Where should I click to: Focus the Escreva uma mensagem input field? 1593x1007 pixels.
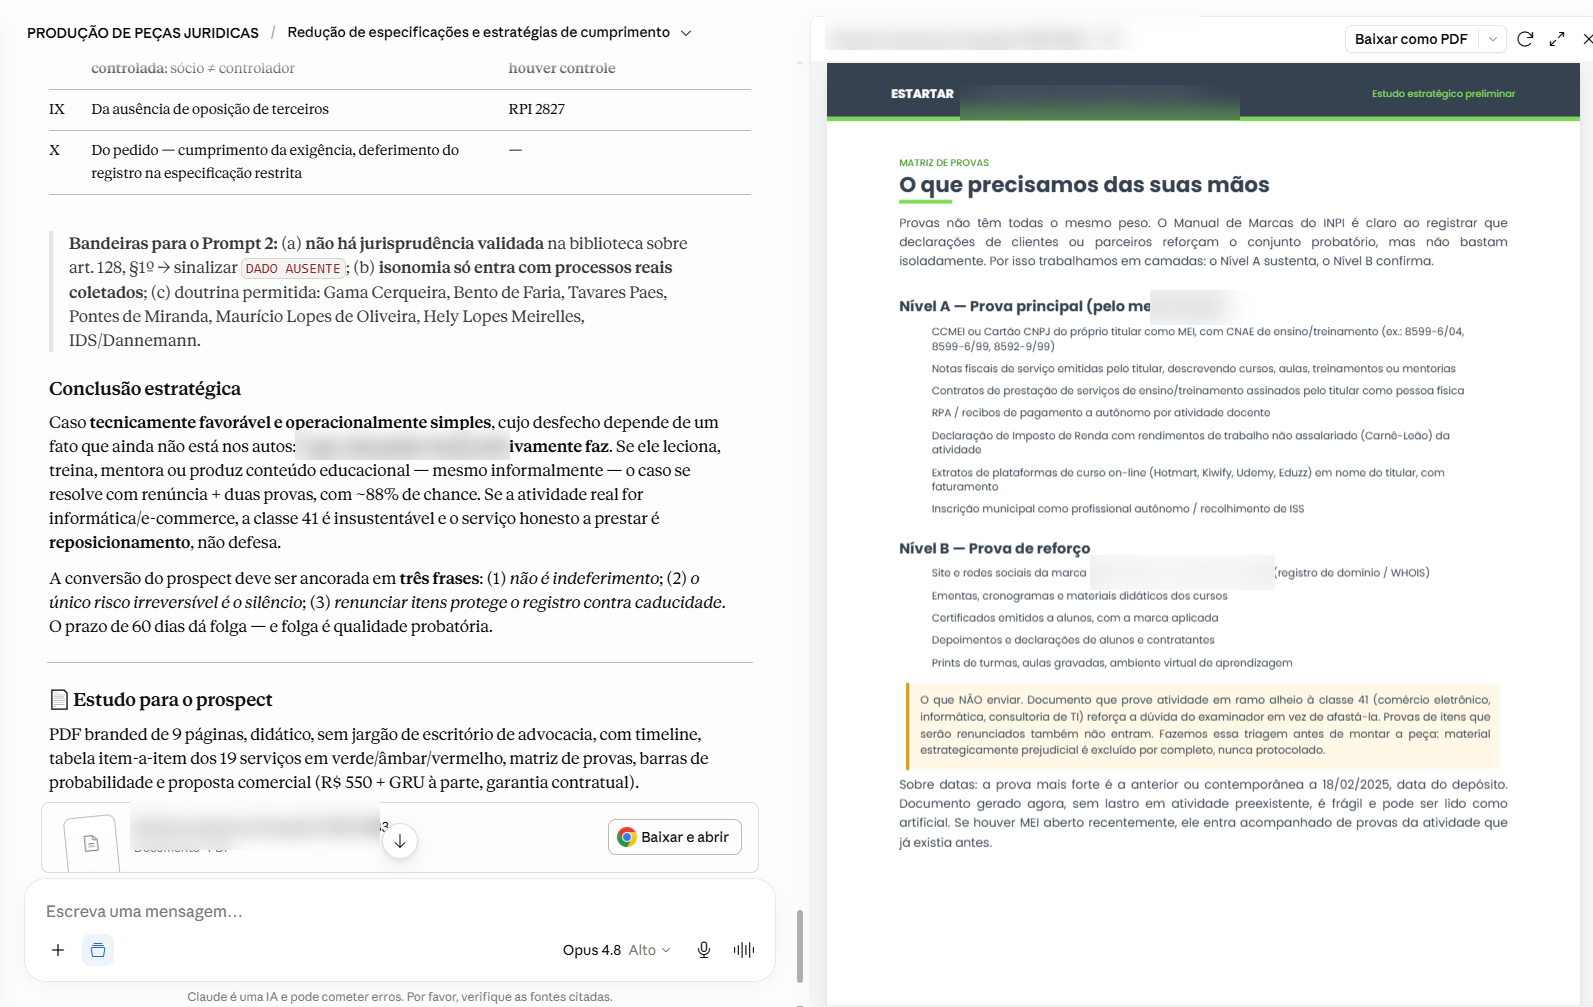pos(400,911)
